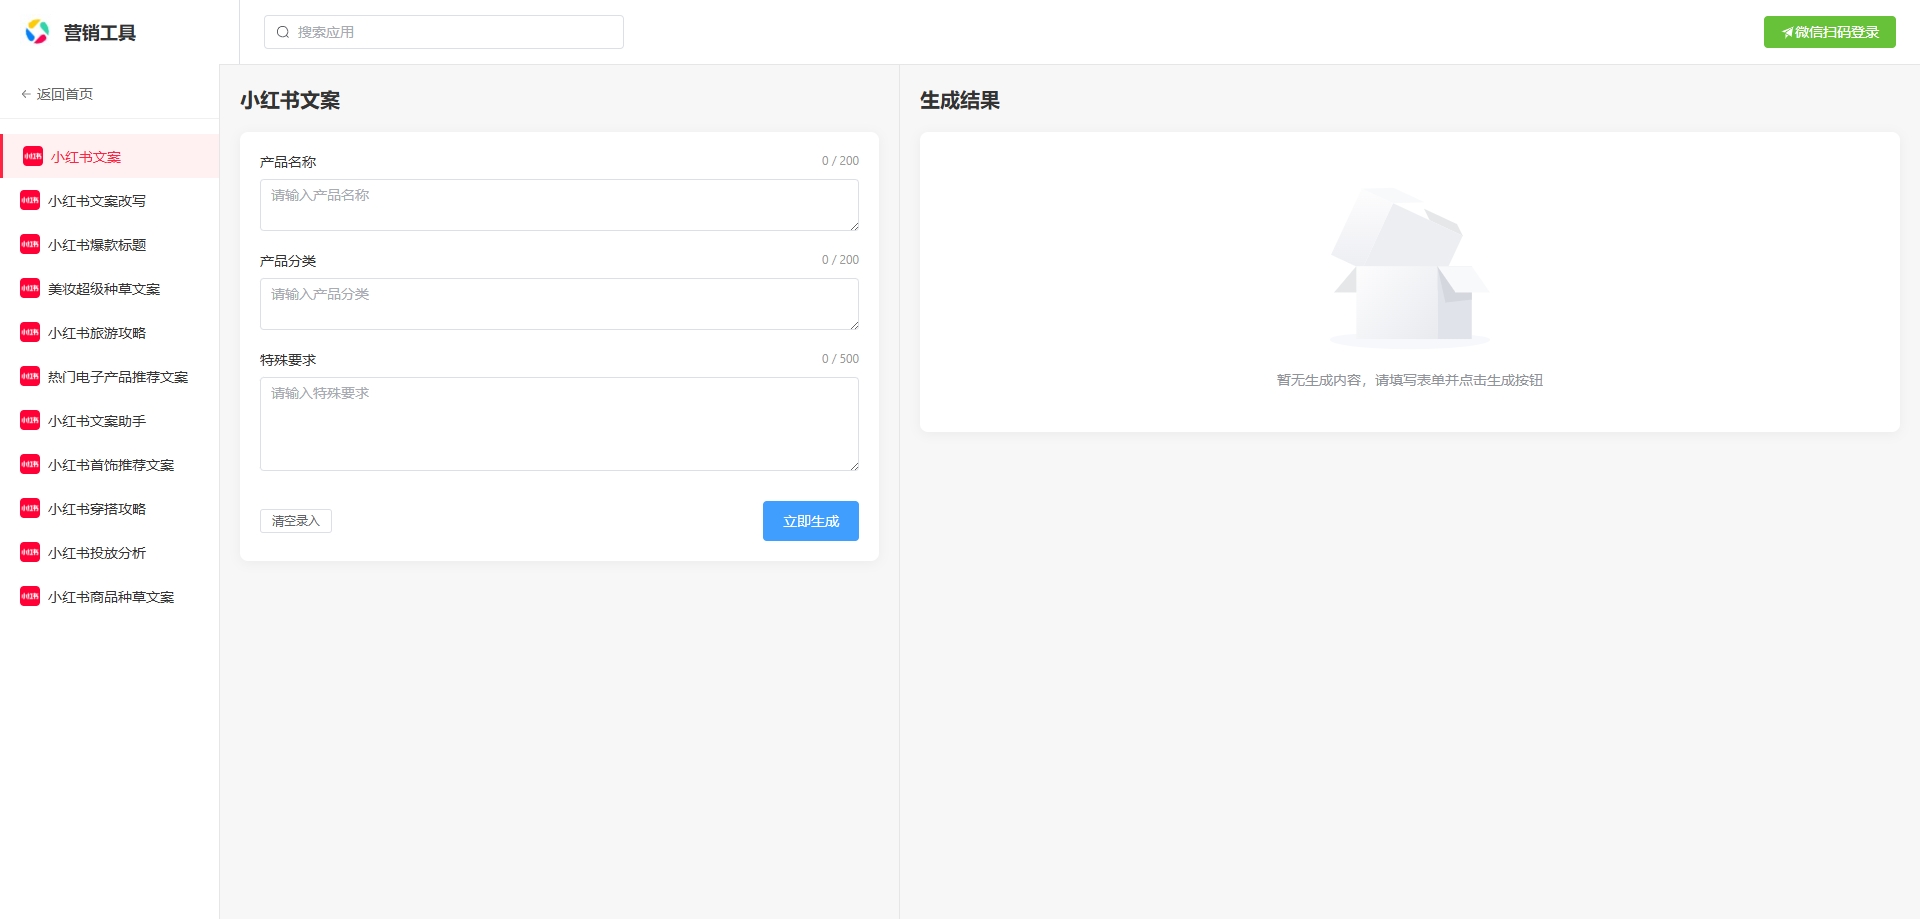Click the search magnifier icon
Viewport: 1920px width, 919px height.
[x=283, y=32]
